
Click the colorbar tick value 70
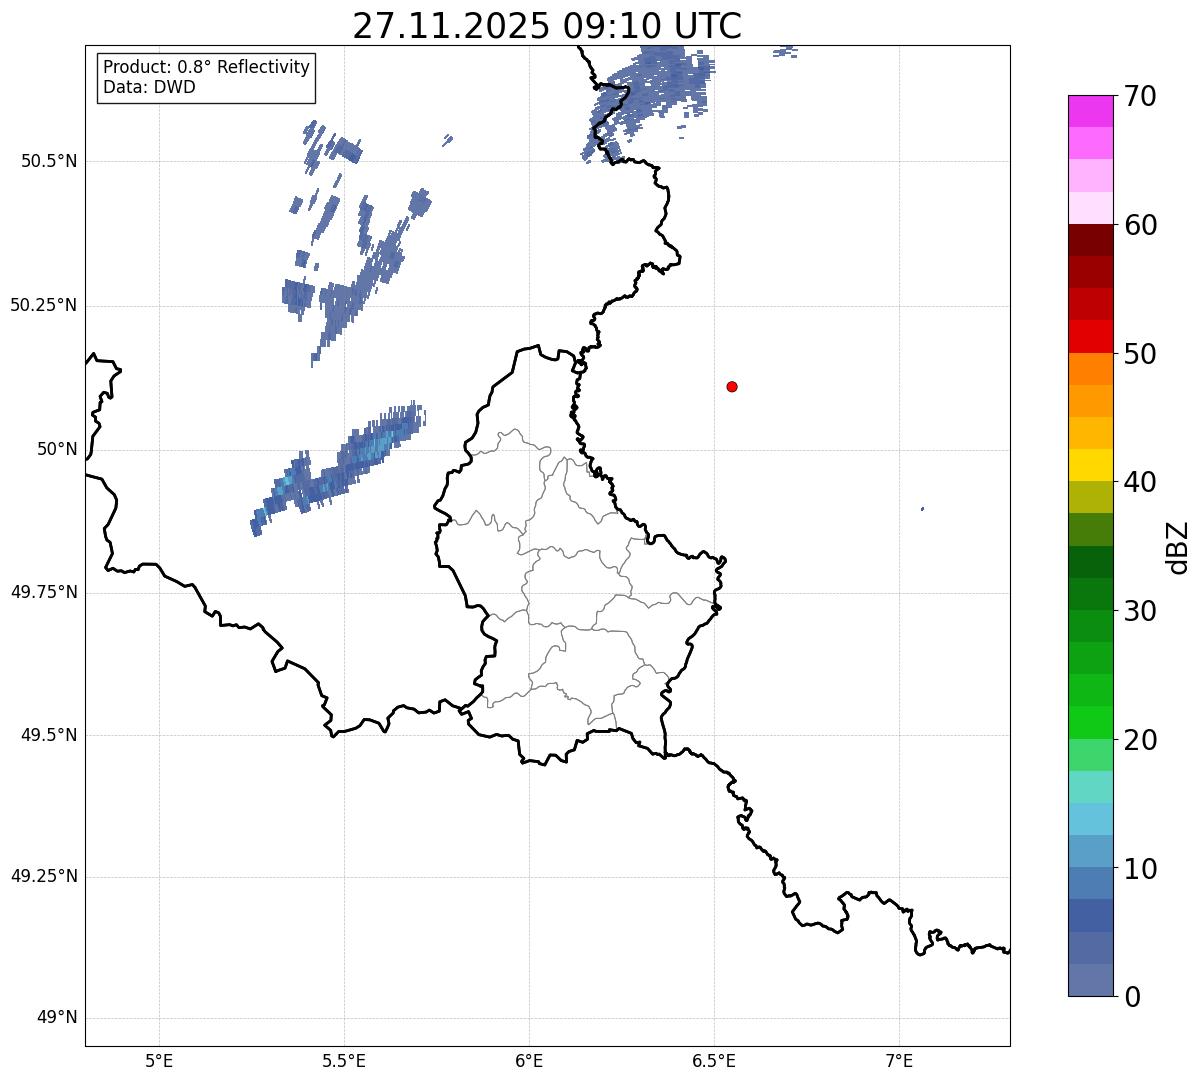pyautogui.click(x=1140, y=96)
